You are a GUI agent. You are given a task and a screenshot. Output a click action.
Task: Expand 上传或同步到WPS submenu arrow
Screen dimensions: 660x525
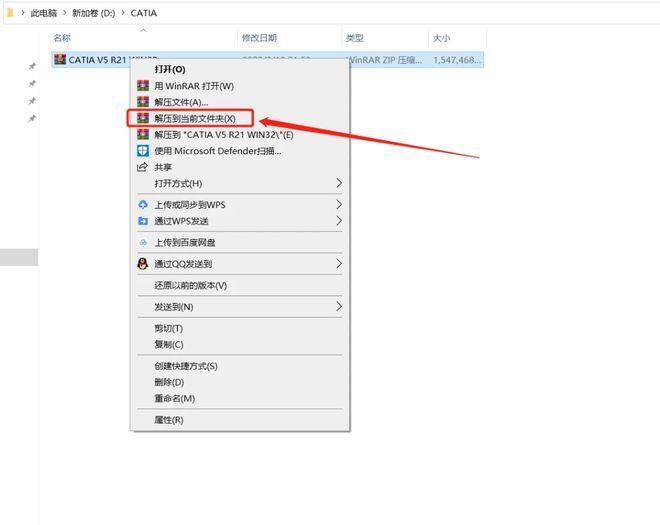[339, 205]
